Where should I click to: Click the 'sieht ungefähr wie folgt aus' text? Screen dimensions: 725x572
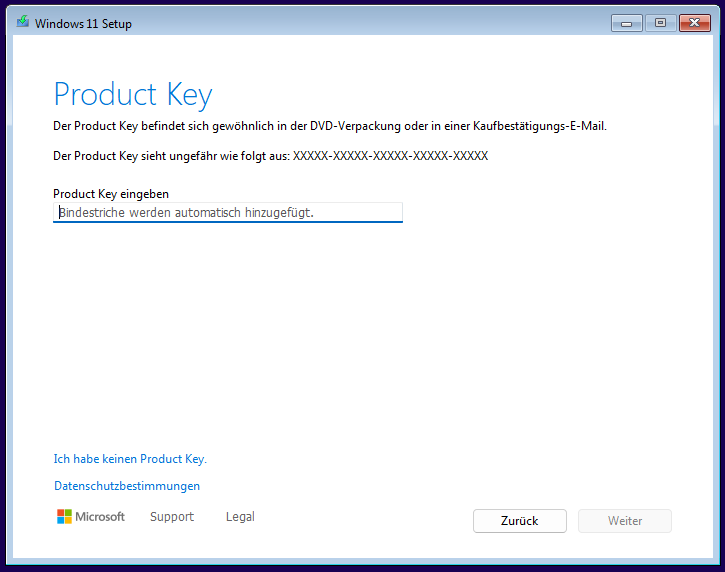(215, 156)
